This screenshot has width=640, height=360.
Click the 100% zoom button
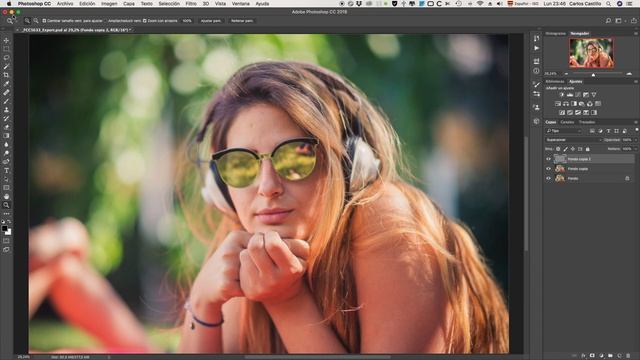[x=187, y=21]
